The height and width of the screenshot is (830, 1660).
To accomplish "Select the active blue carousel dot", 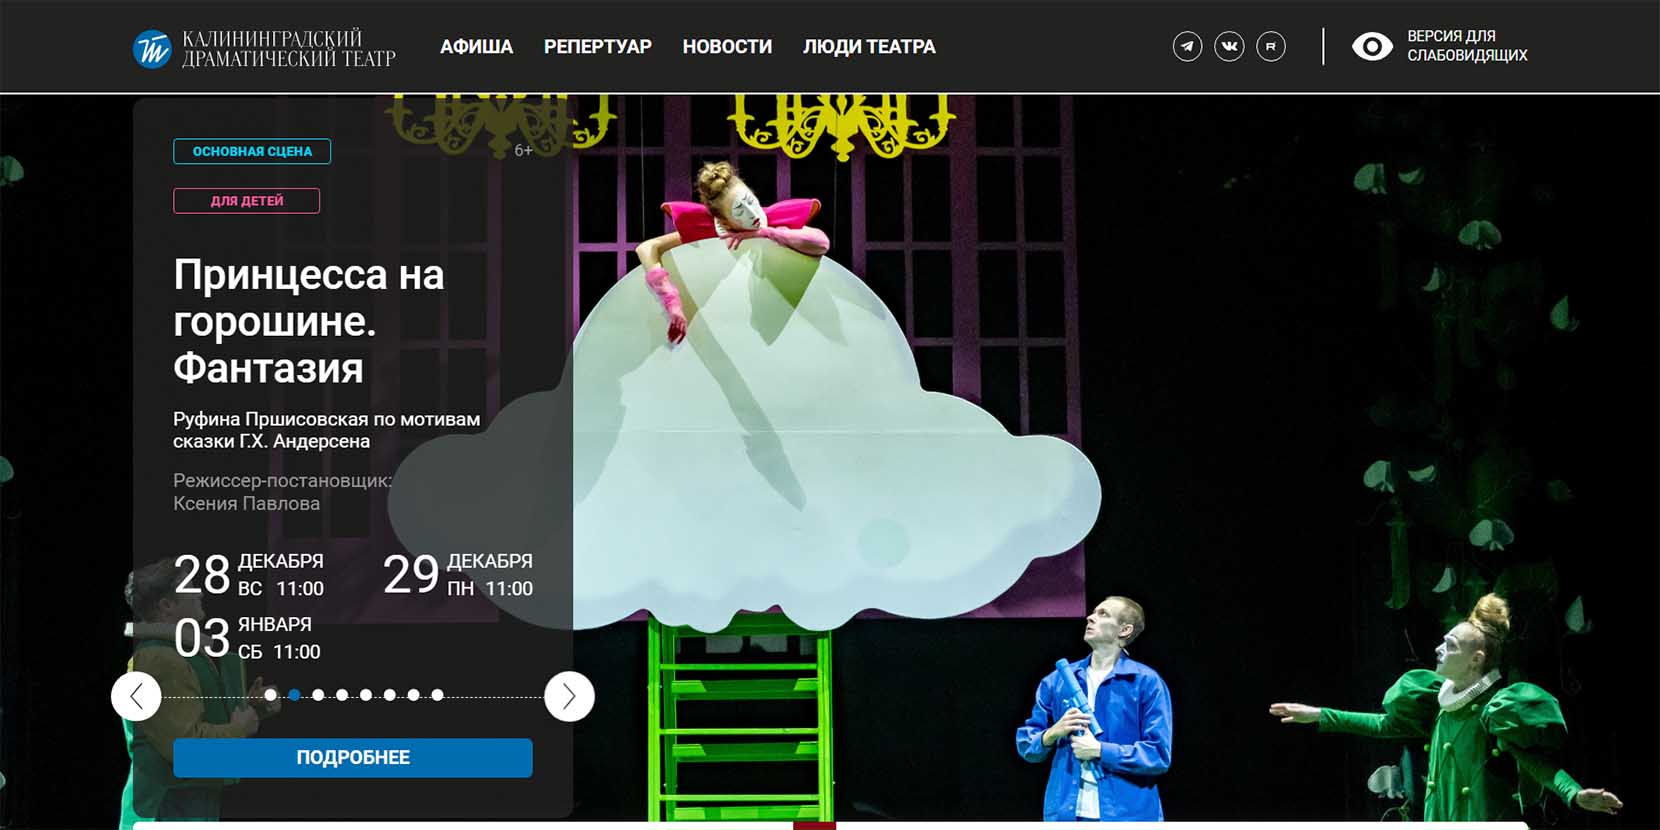I will click(x=294, y=695).
